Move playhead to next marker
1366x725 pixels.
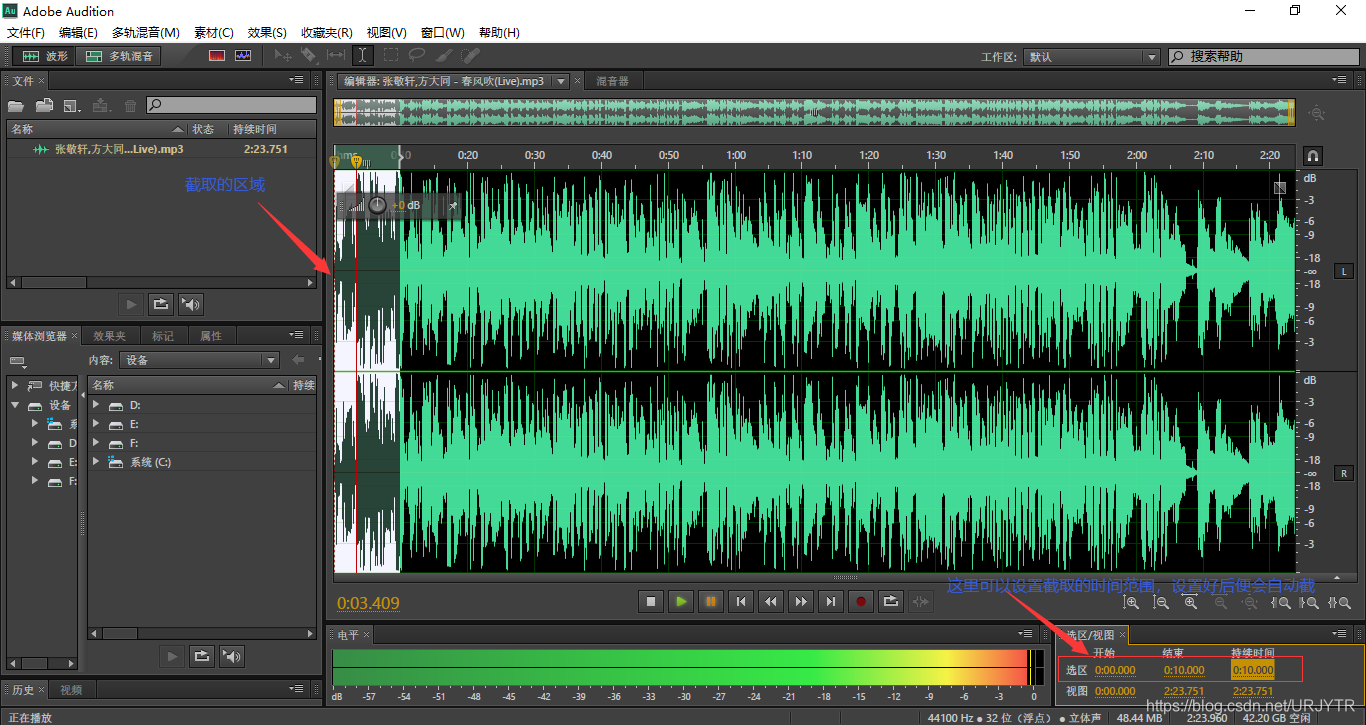(x=831, y=601)
